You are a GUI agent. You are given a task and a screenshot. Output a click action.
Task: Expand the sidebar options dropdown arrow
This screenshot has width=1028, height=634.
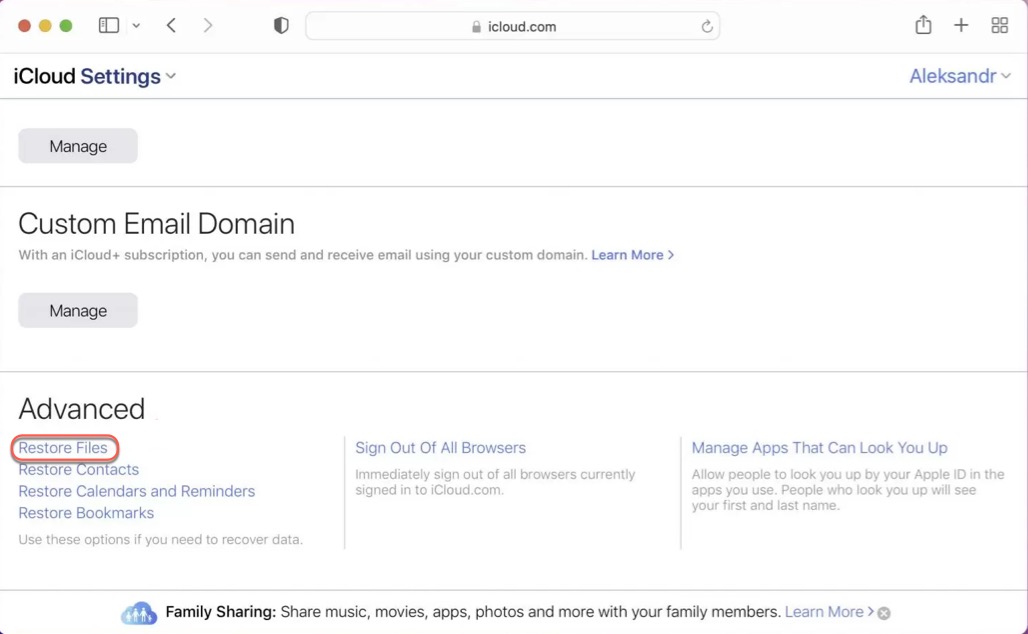pyautogui.click(x=136, y=26)
